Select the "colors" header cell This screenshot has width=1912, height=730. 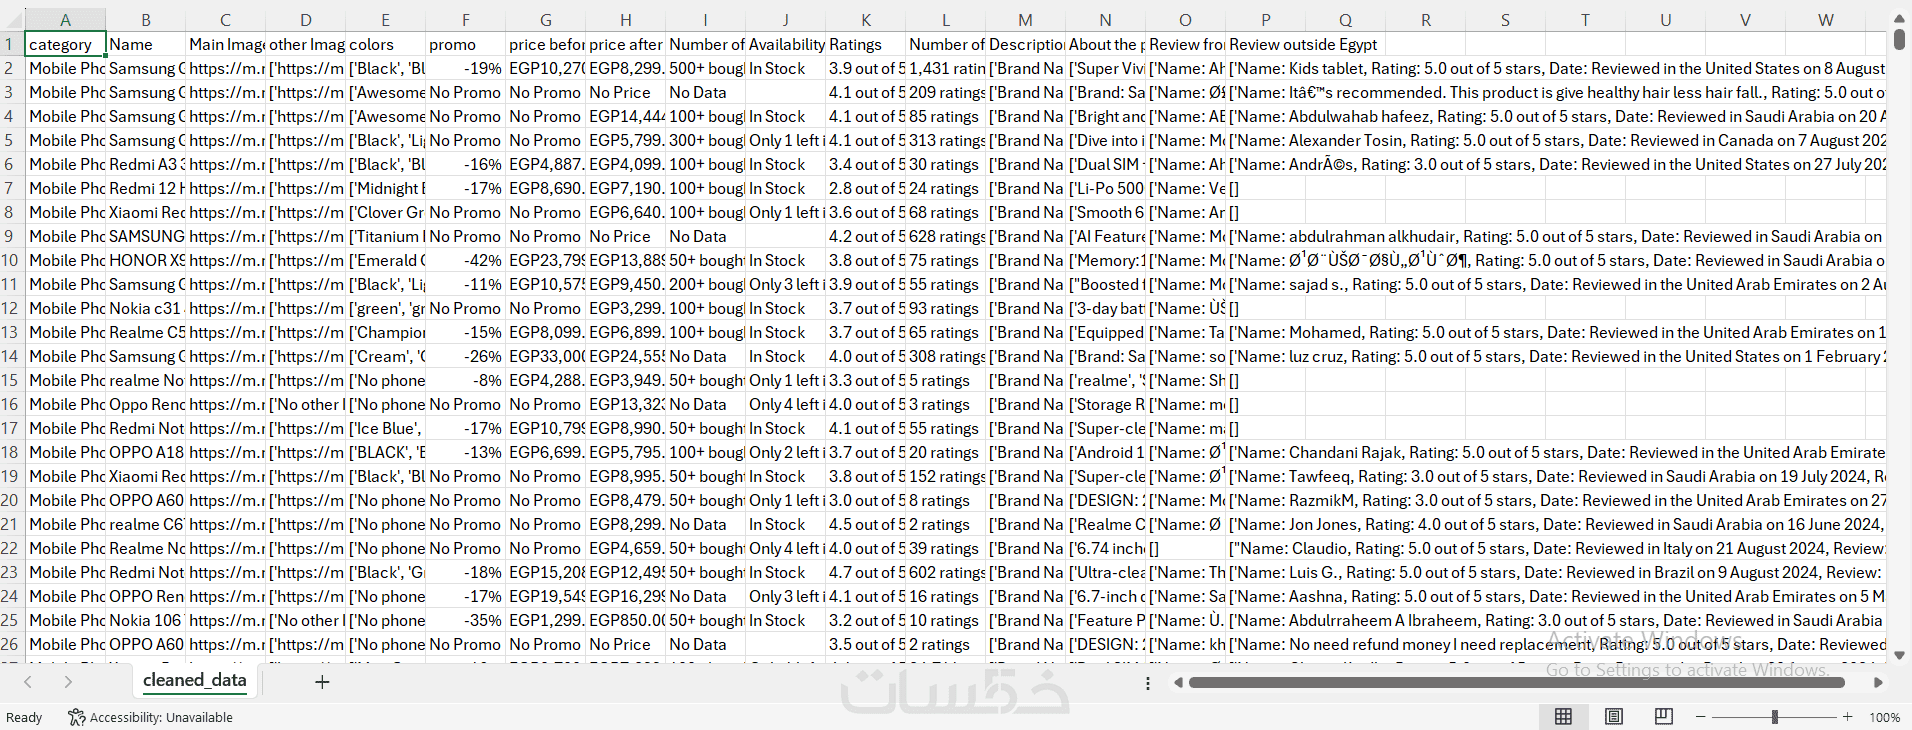pyautogui.click(x=385, y=44)
